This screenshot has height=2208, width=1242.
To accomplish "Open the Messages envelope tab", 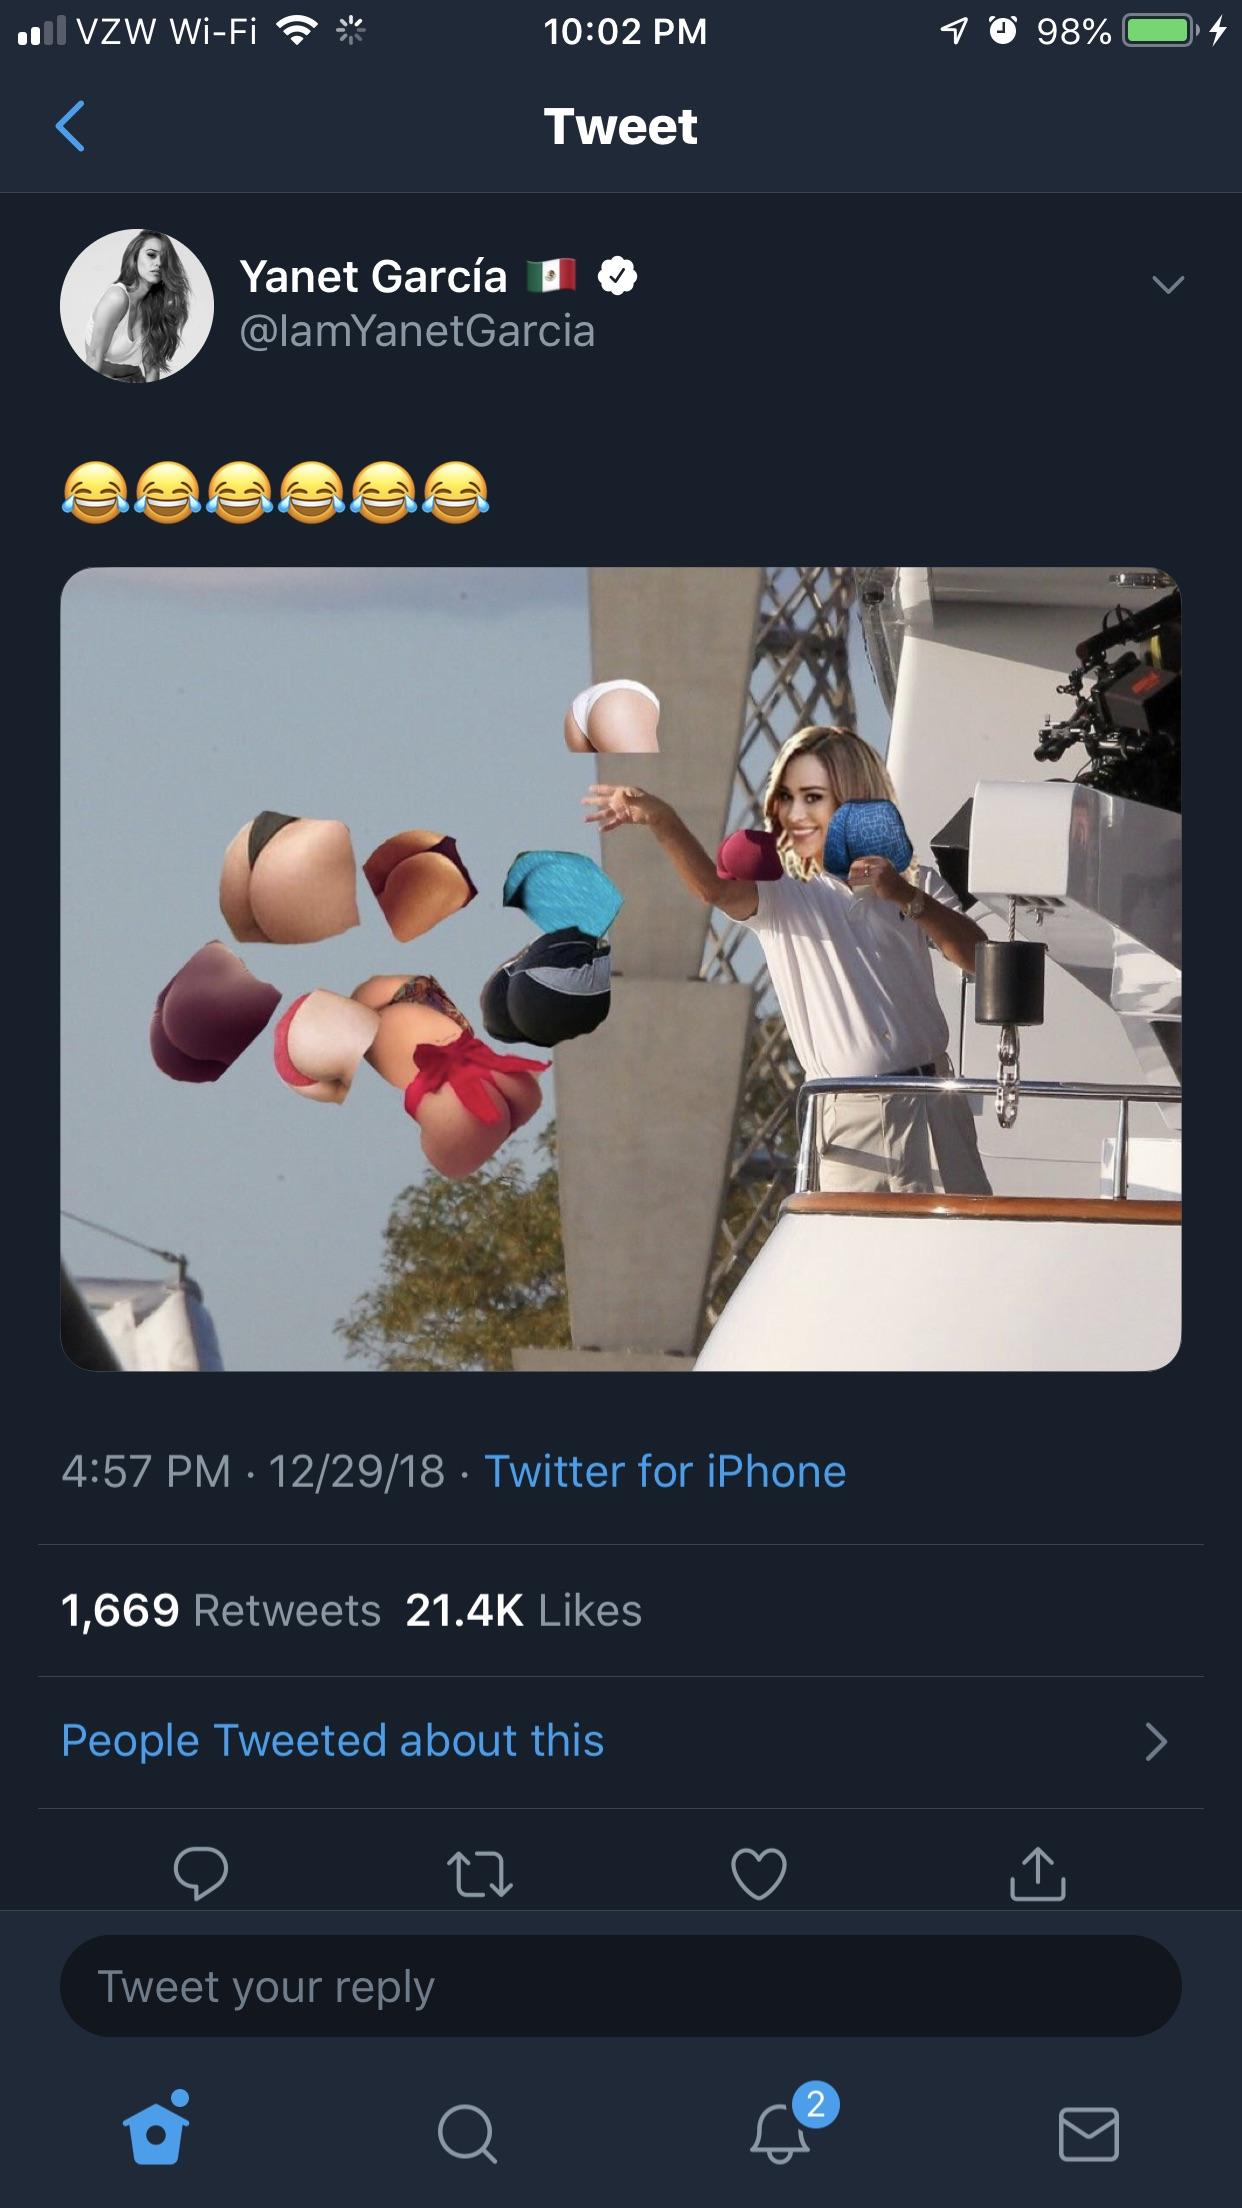I will (x=1088, y=2133).
